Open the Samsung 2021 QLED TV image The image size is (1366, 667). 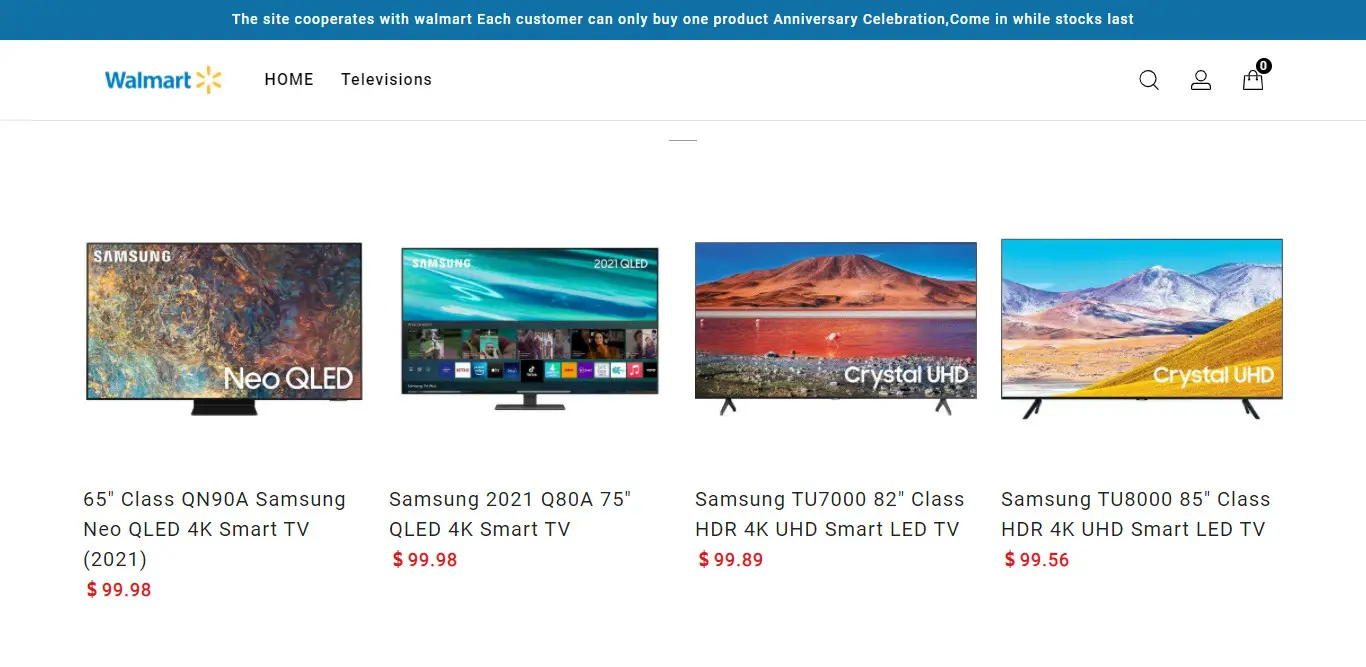pyautogui.click(x=530, y=329)
